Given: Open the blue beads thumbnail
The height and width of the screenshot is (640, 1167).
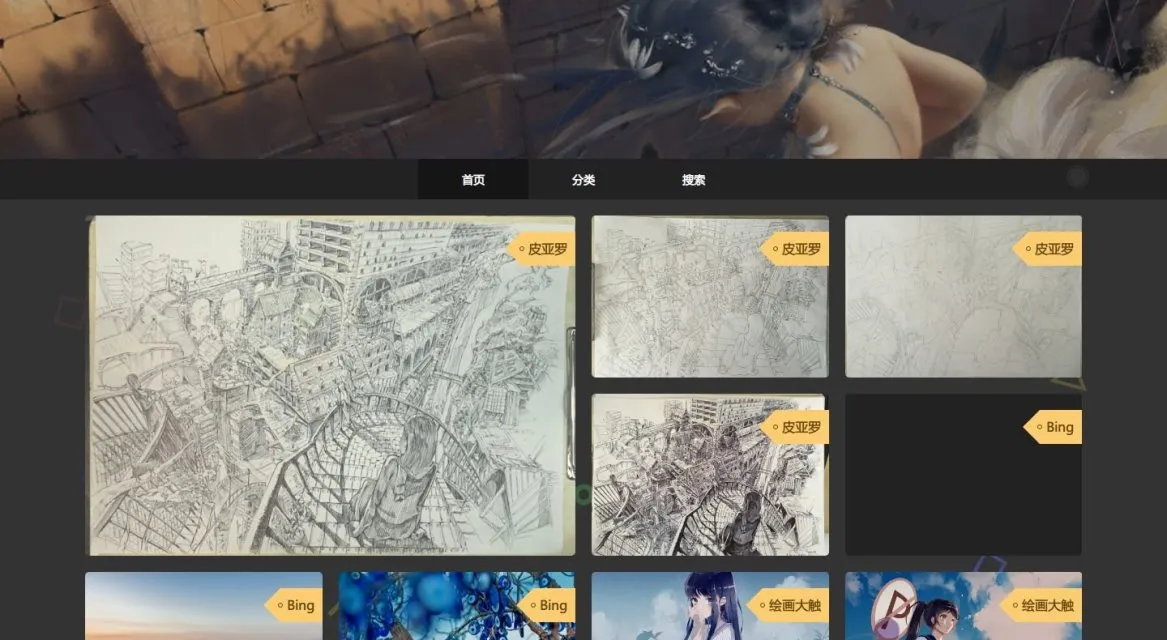Looking at the screenshot, I should [430, 610].
